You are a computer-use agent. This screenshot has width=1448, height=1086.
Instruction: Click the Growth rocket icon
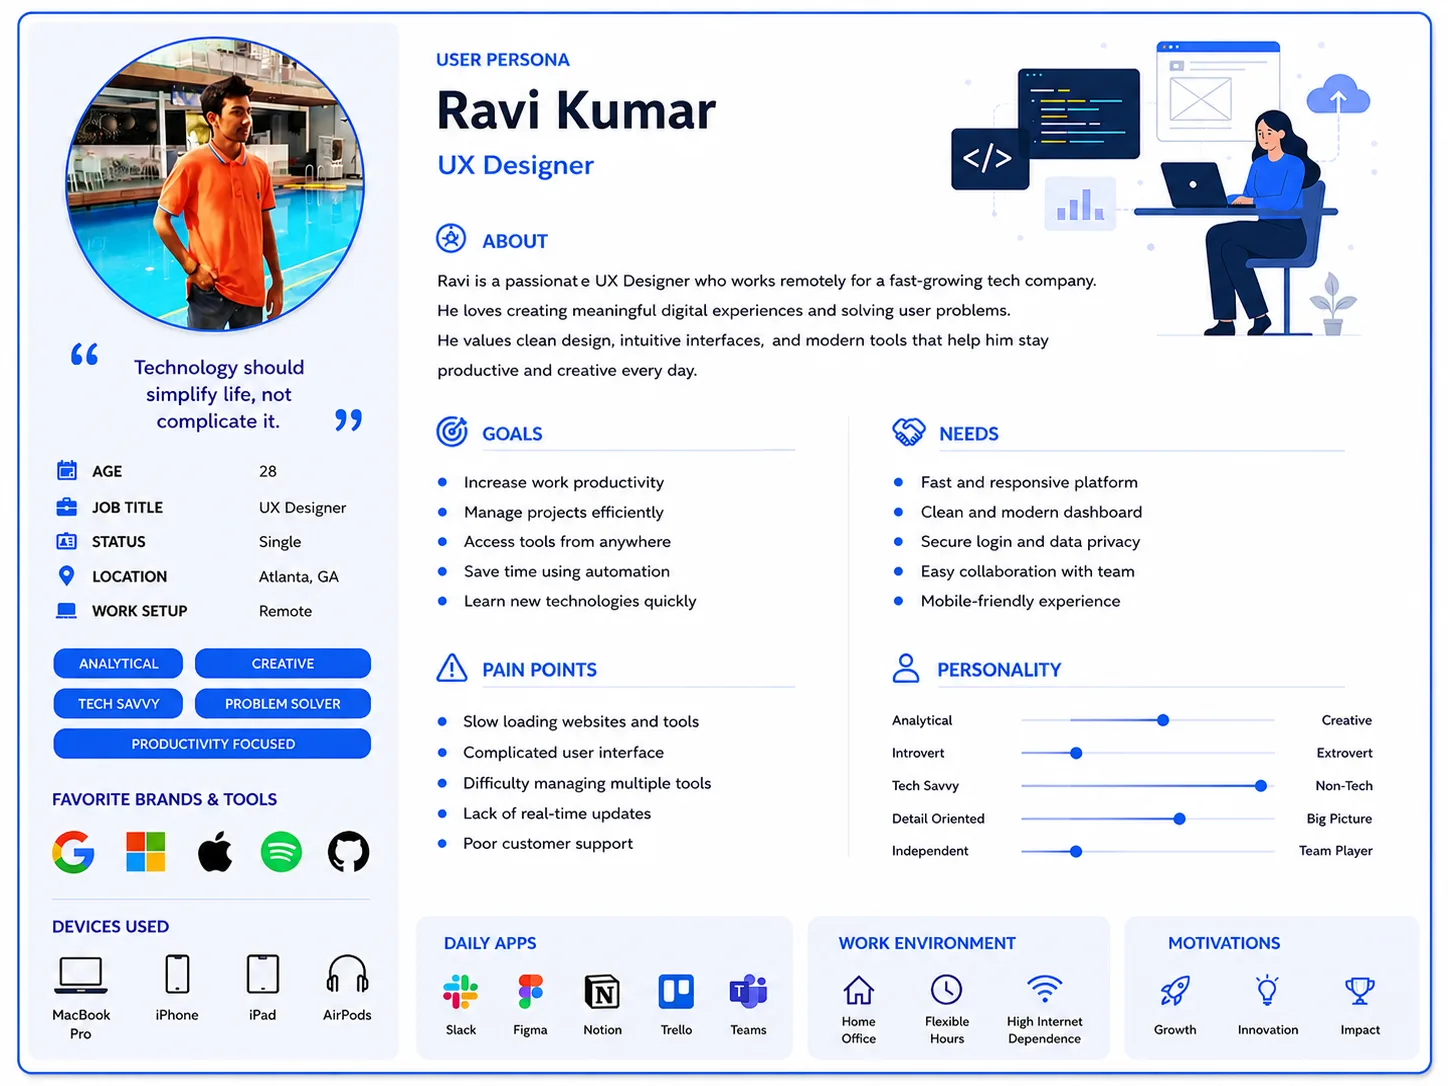(x=1175, y=991)
